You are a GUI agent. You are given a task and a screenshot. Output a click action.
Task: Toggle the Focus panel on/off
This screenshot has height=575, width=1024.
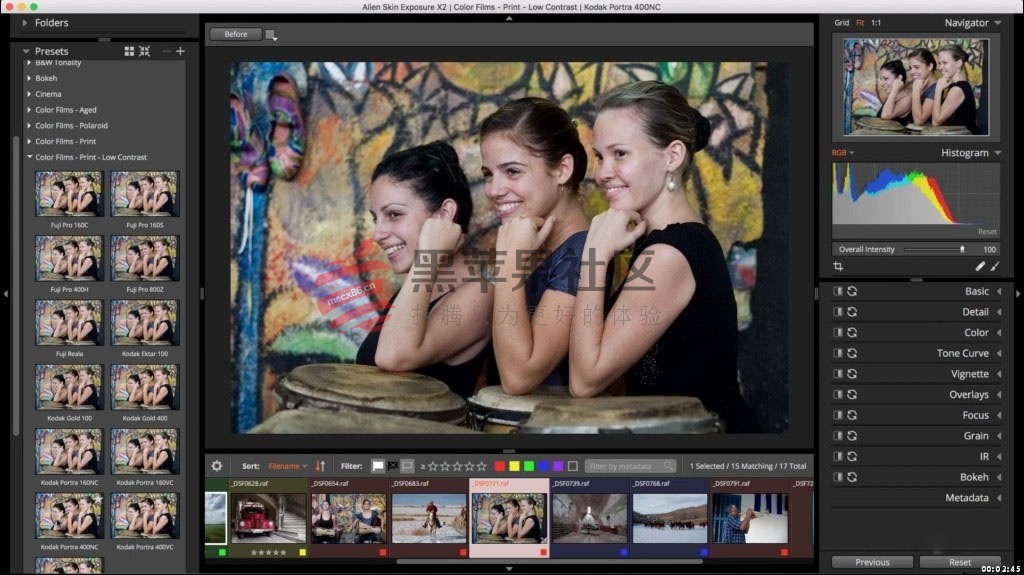point(838,415)
